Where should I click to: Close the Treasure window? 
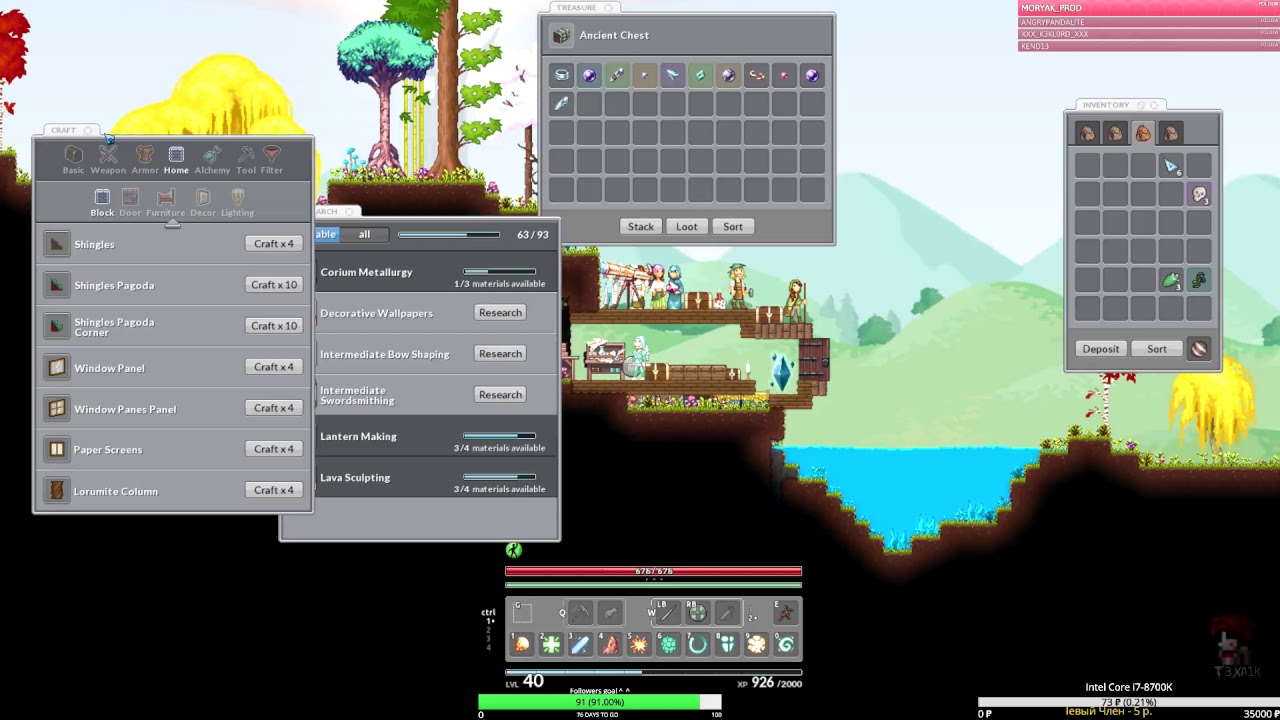pos(607,8)
